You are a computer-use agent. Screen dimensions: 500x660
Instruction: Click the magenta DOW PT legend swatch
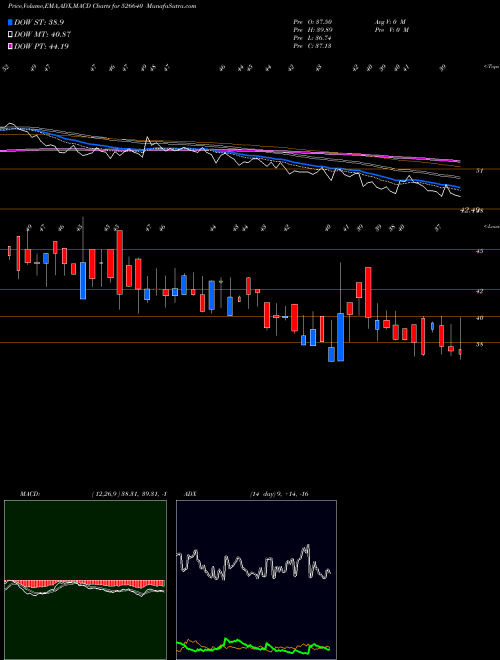(10, 46)
